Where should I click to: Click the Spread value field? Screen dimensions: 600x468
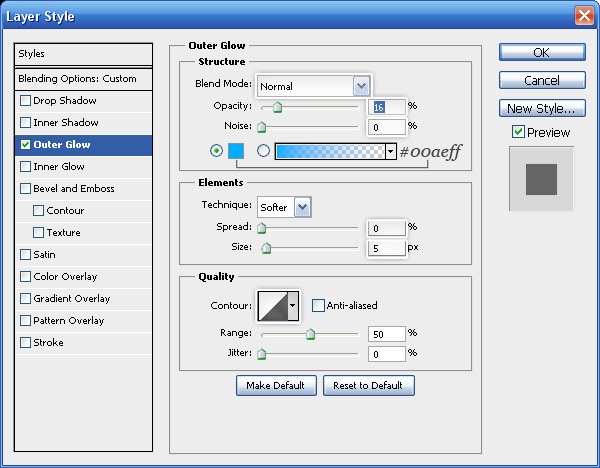click(x=386, y=228)
